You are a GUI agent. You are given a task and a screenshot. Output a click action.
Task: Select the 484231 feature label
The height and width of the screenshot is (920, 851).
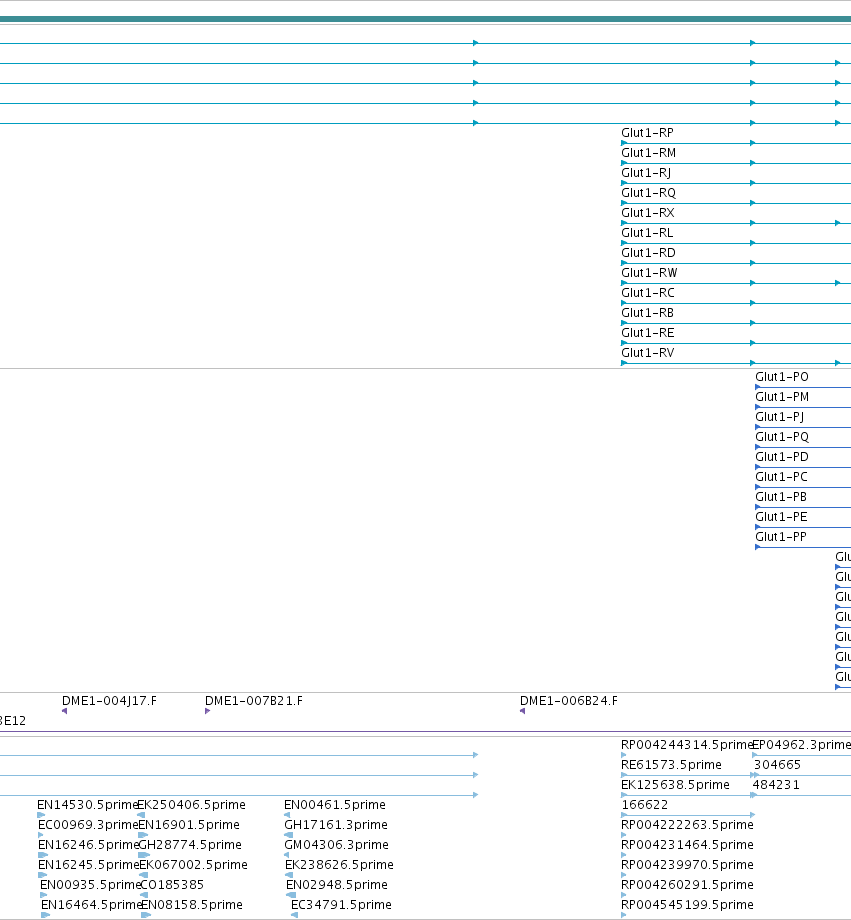(x=776, y=784)
